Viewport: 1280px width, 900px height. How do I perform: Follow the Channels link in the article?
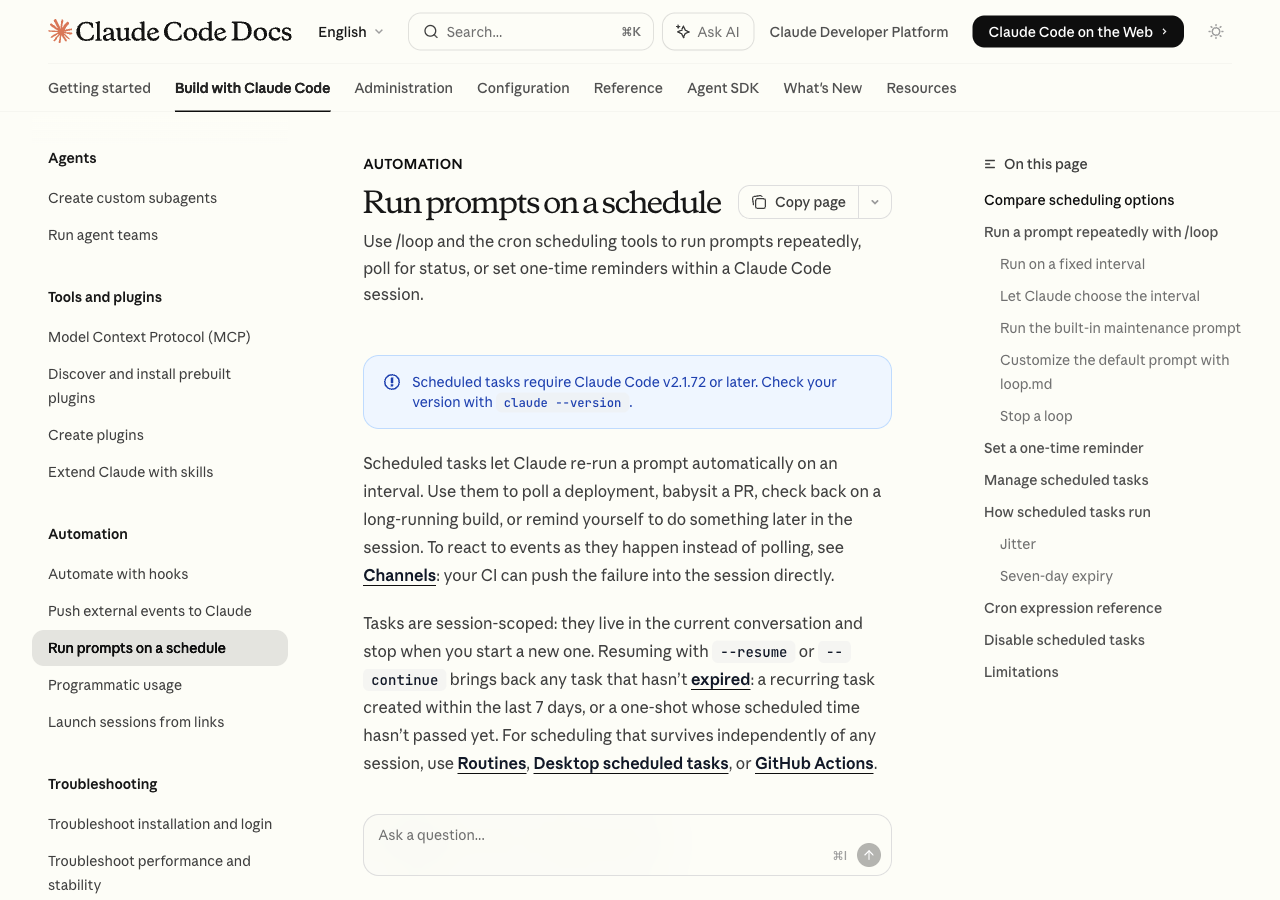[x=400, y=575]
